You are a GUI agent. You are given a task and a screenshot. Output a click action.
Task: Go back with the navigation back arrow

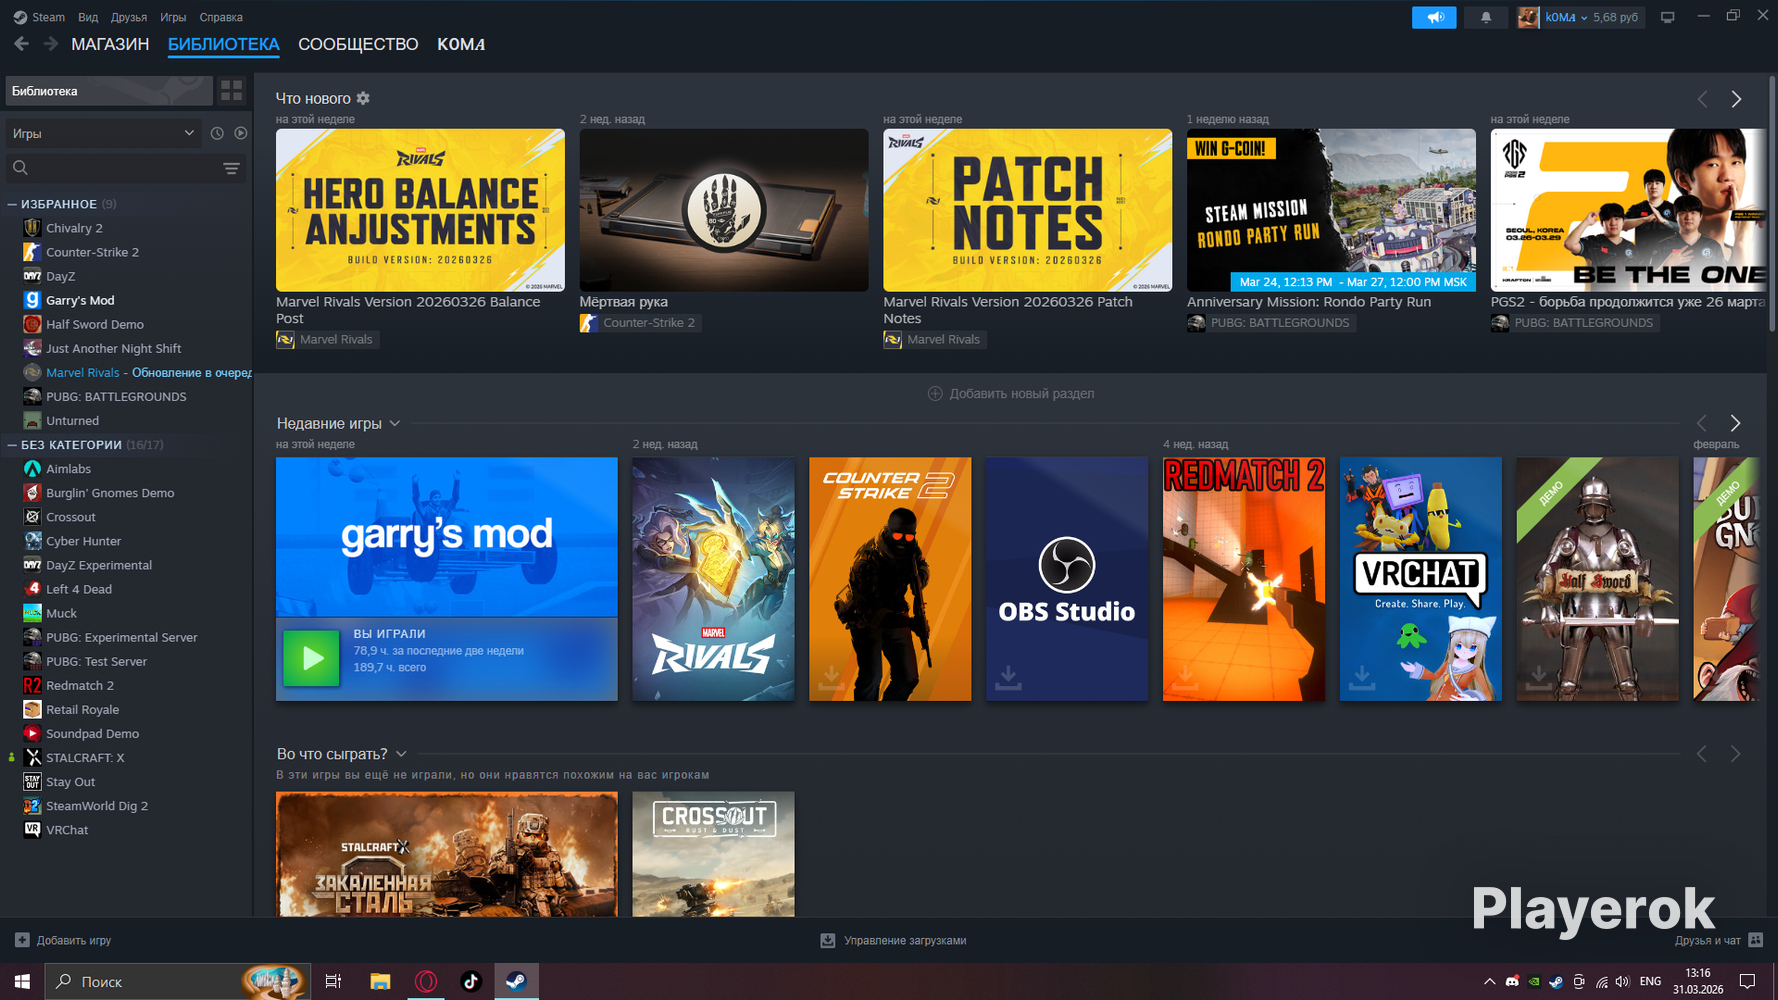(x=21, y=44)
